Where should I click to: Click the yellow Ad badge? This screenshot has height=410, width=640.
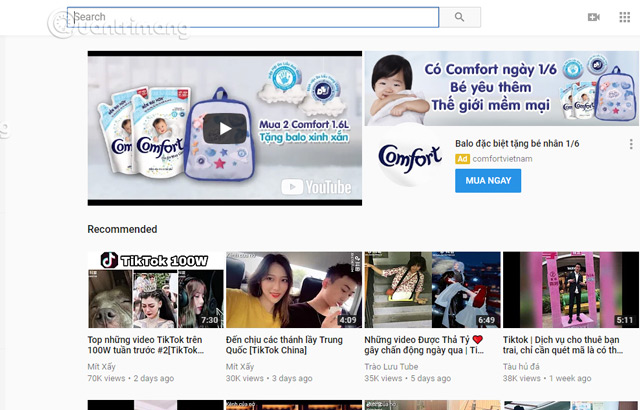(x=462, y=159)
